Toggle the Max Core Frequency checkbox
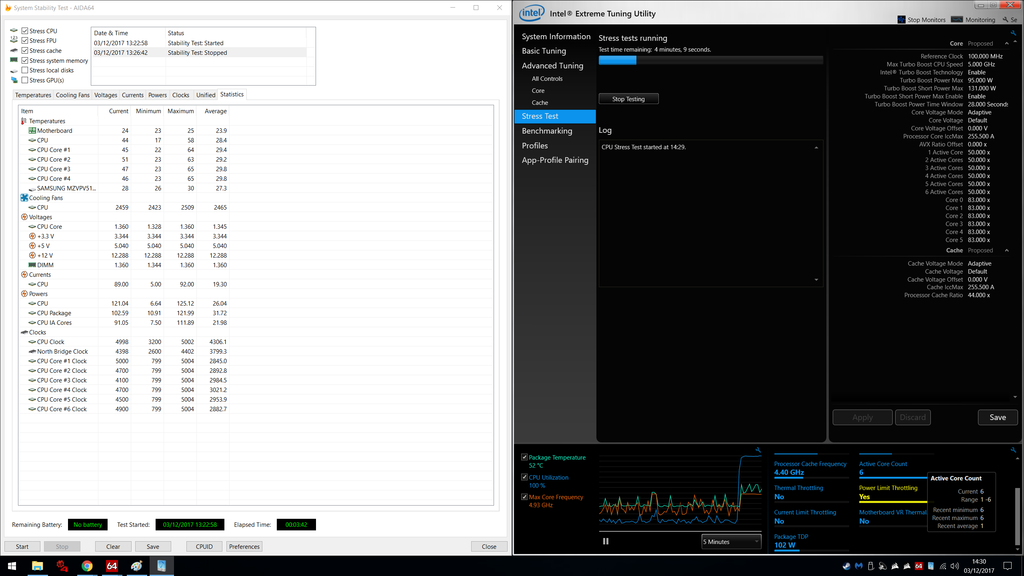Screen dimensions: 1024x576 click(524, 497)
